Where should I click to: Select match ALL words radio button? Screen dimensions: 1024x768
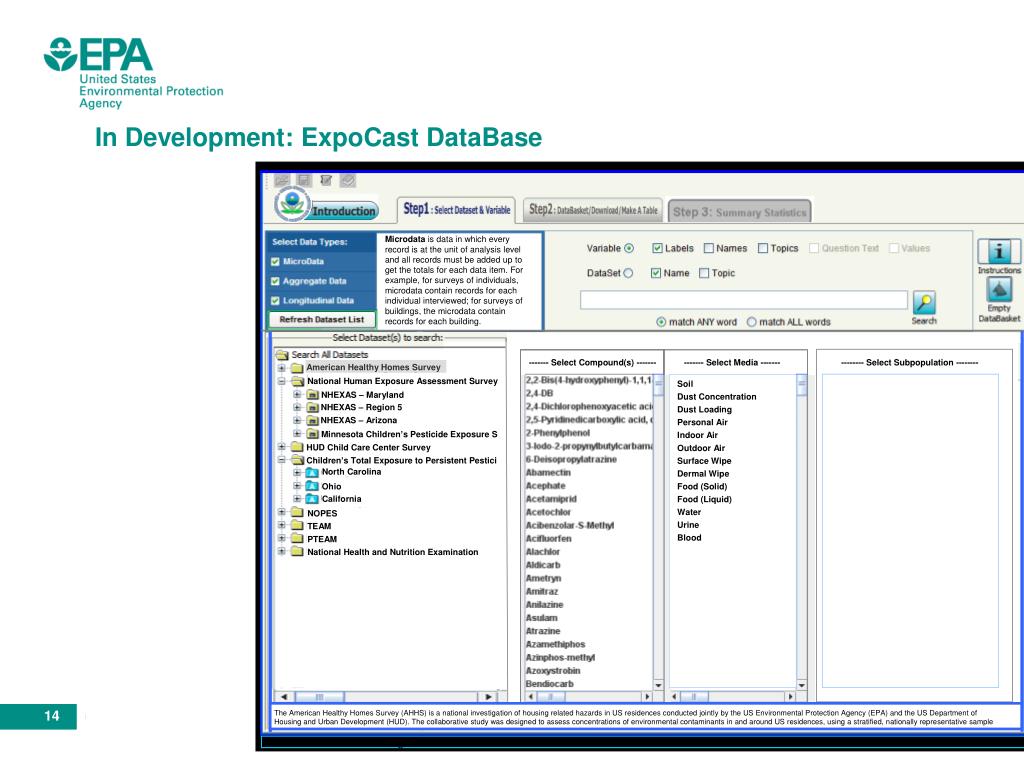pos(752,322)
